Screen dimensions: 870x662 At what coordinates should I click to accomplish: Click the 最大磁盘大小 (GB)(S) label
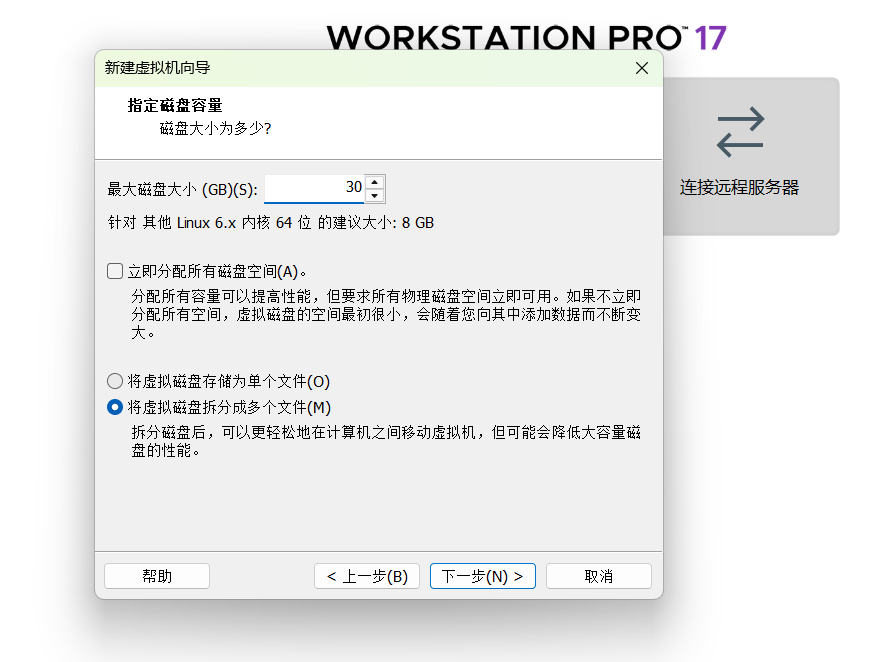(183, 190)
